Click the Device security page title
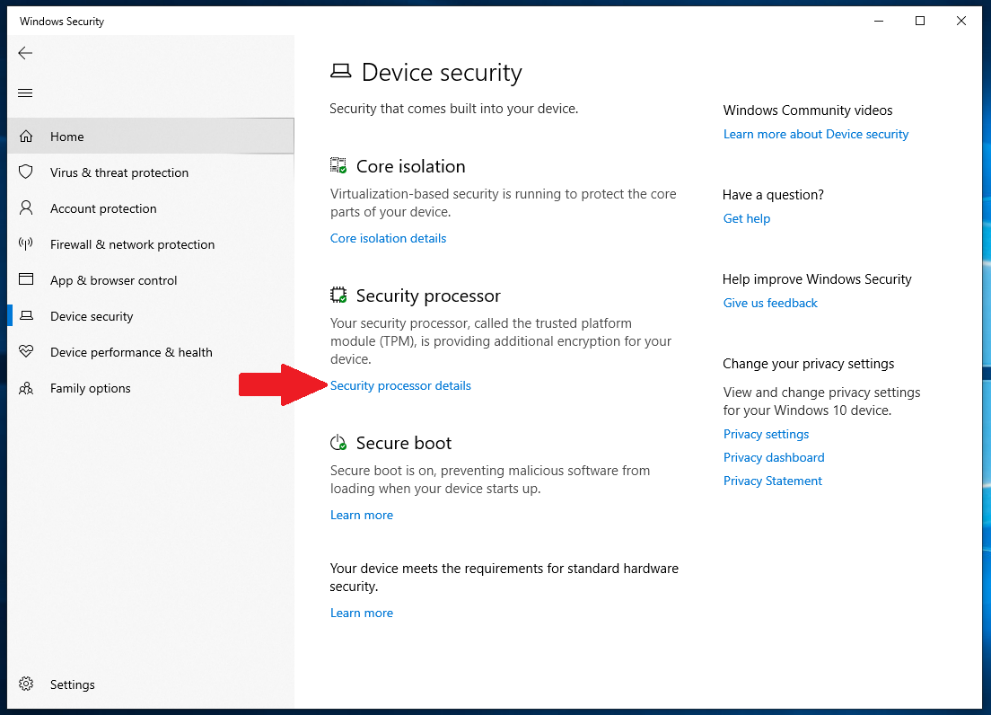 click(x=442, y=73)
